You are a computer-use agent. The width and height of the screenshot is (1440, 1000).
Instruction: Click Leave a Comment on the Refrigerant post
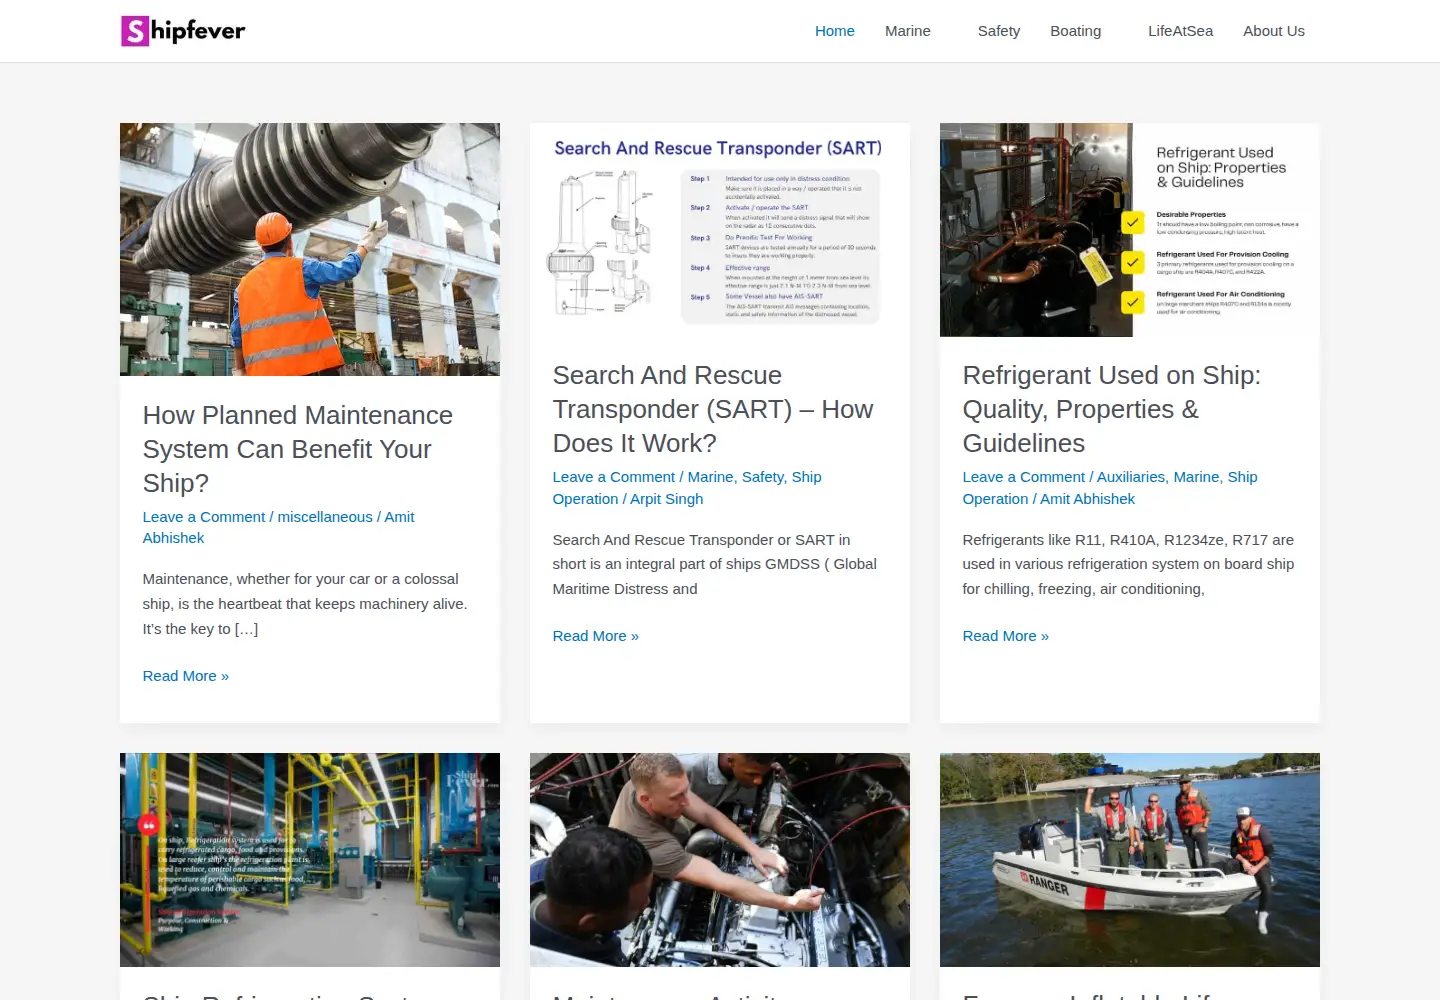(x=1024, y=477)
